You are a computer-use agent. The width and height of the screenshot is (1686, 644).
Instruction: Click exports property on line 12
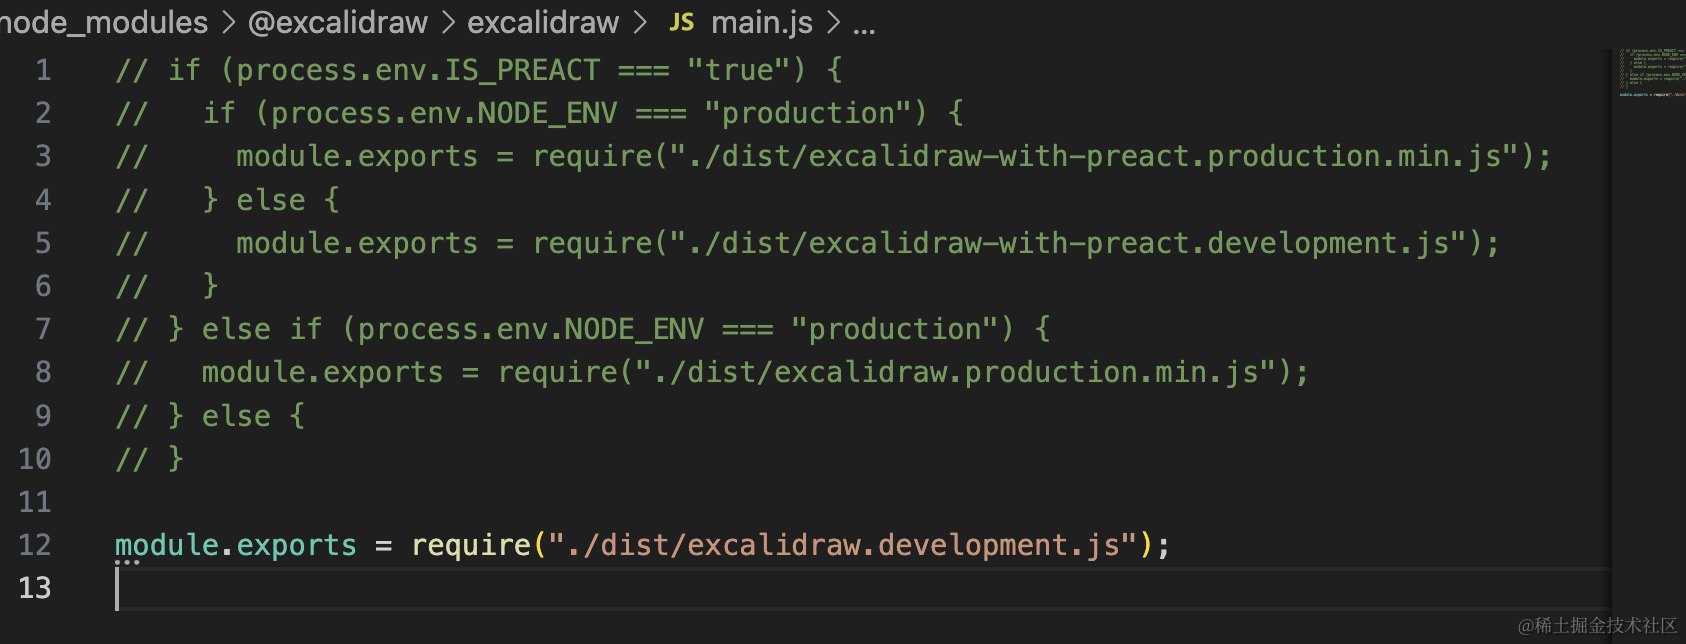(x=296, y=545)
